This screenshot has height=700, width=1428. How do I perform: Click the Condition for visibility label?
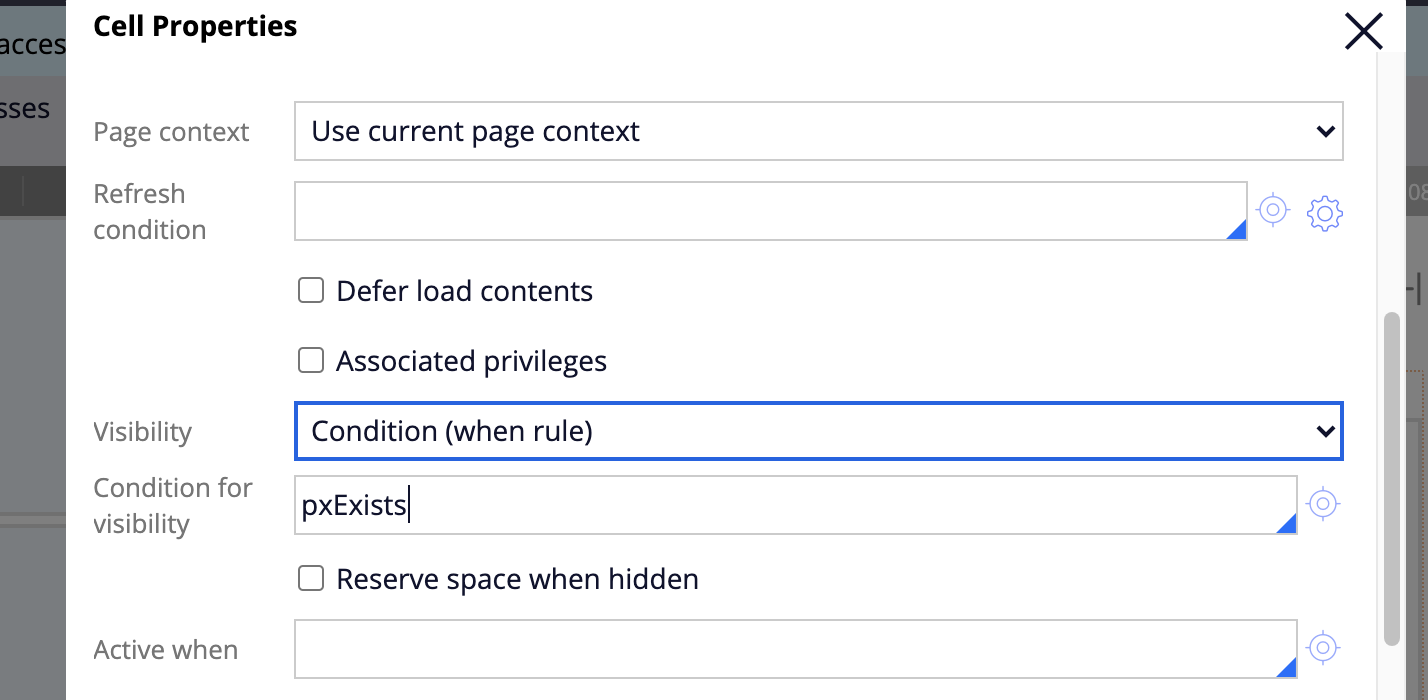pos(173,506)
